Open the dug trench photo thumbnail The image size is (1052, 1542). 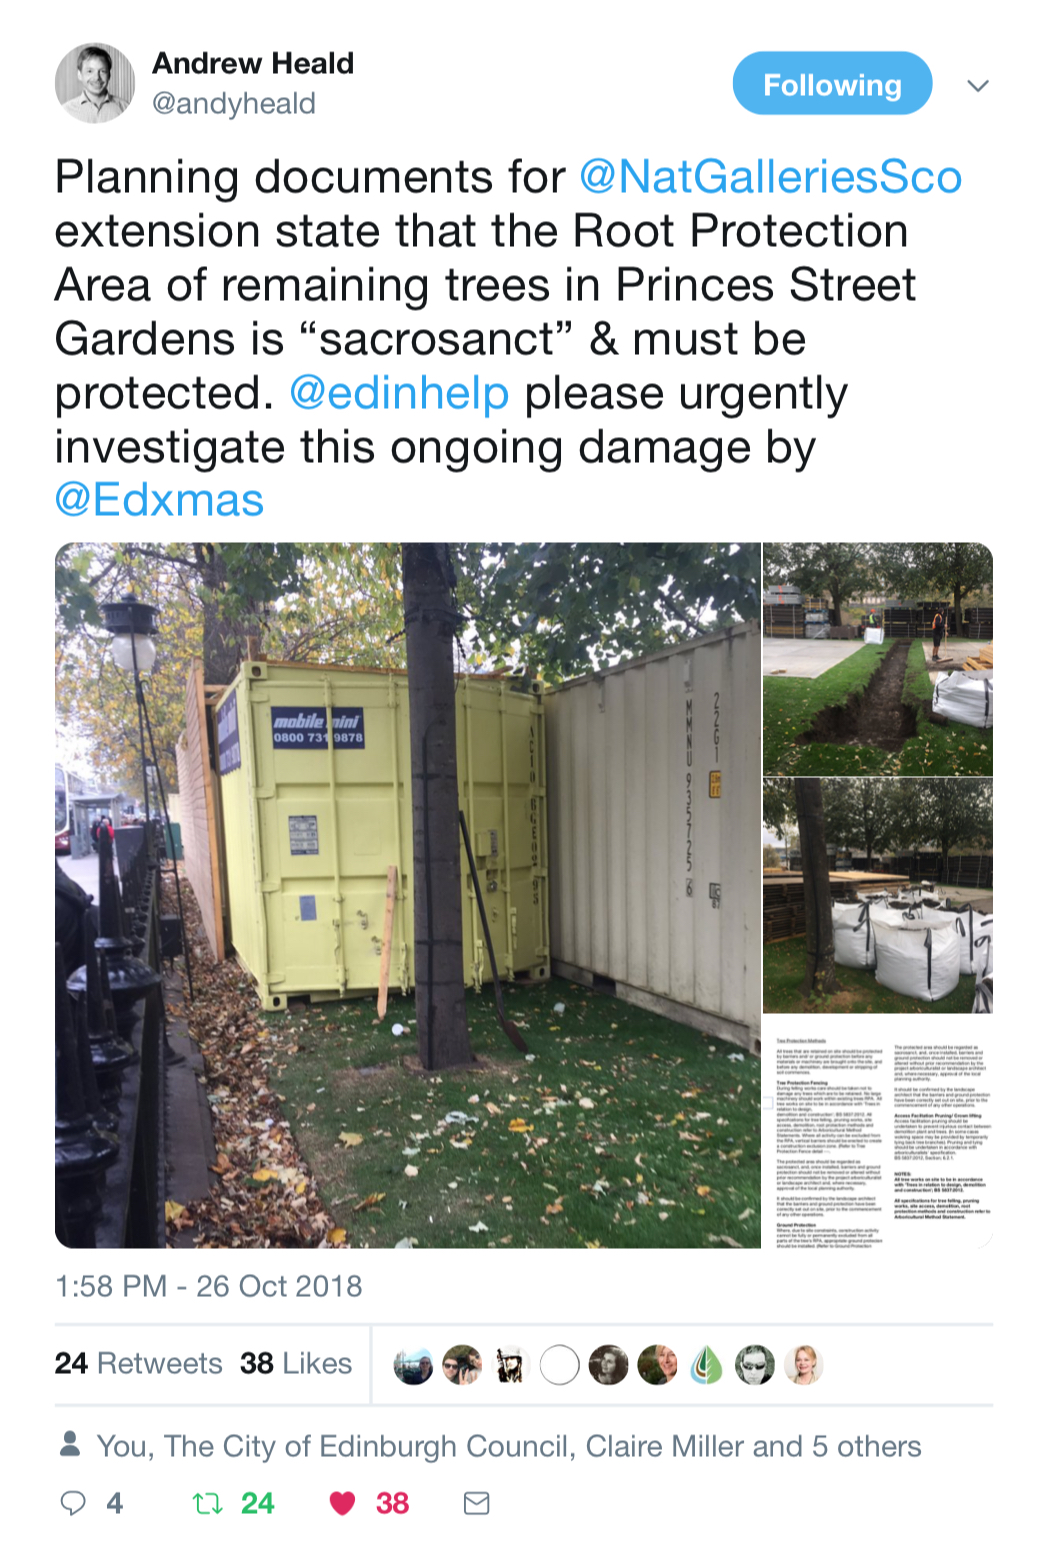[878, 659]
